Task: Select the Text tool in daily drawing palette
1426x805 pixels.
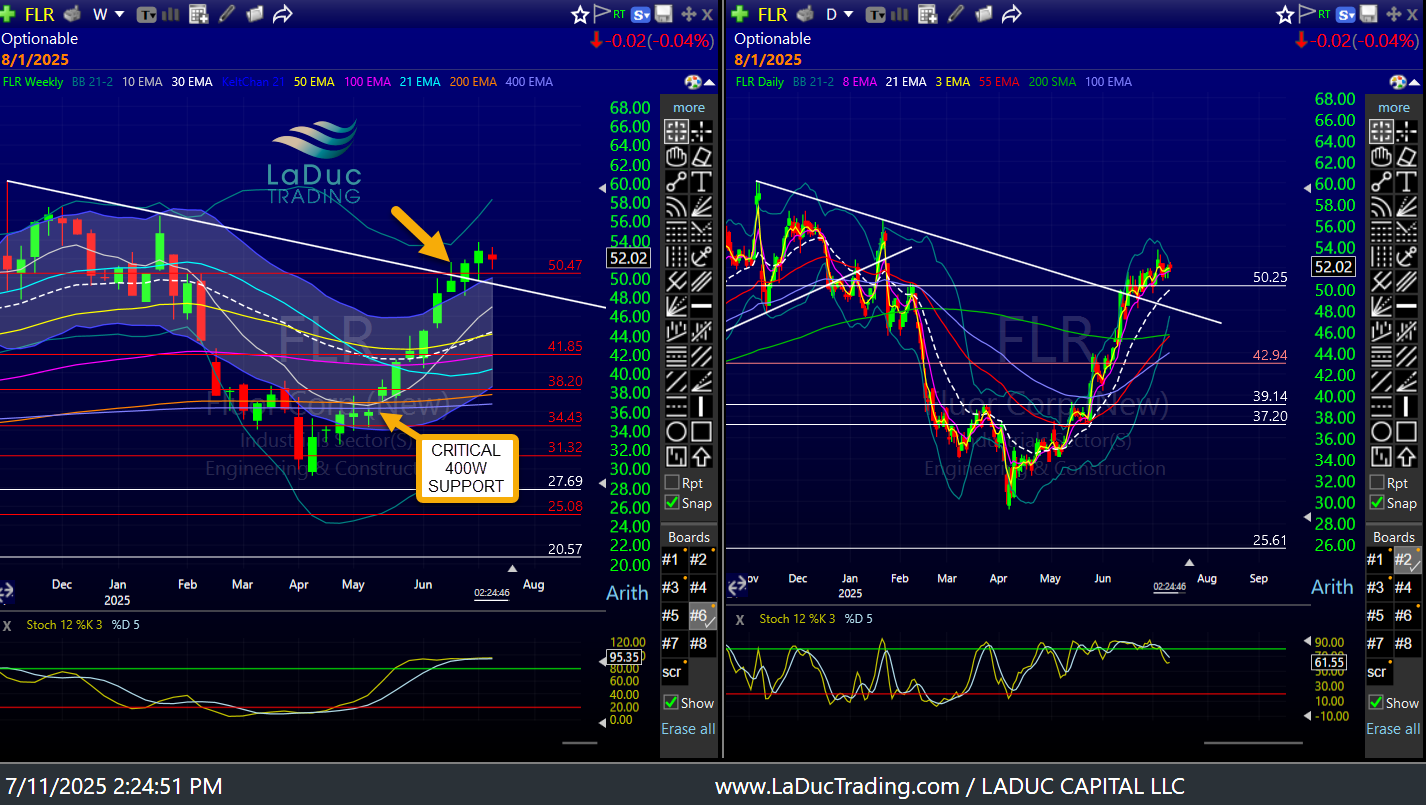Action: coord(1406,181)
